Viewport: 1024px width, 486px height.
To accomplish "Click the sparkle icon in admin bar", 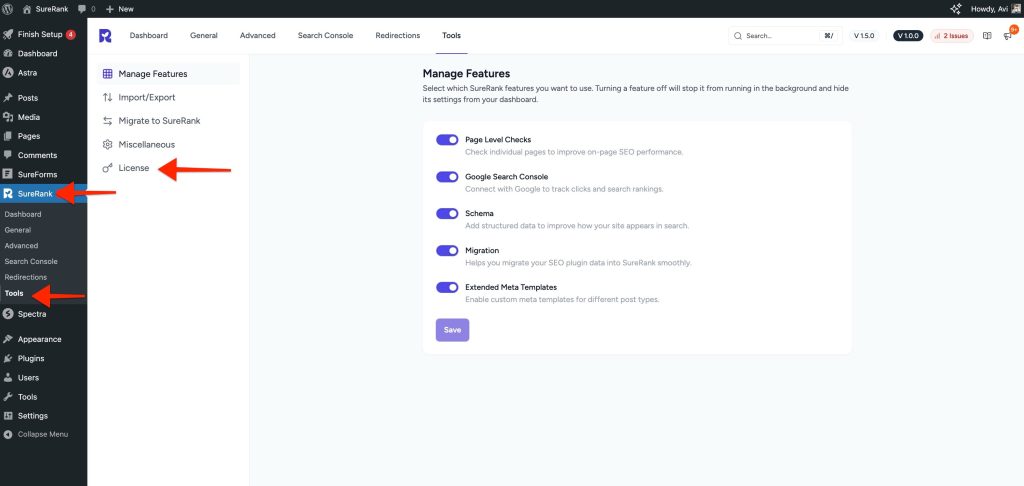I will click(955, 9).
